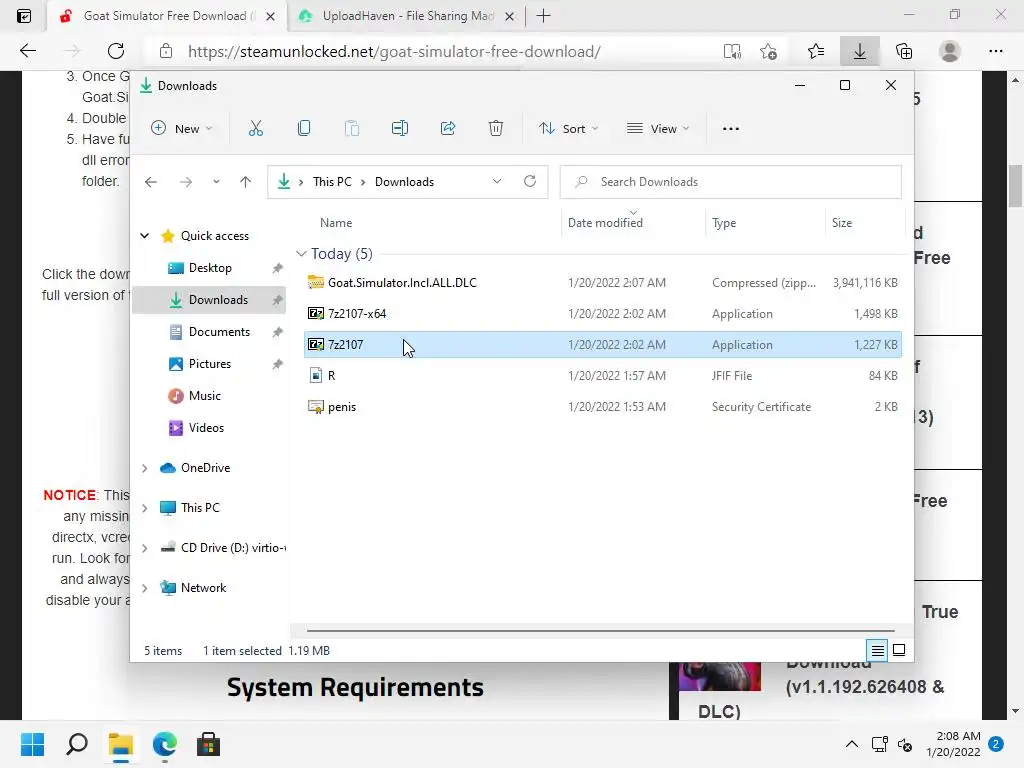Reload the steamunlocked page in Edge
Image resolution: width=1024 pixels, height=768 pixels.
coord(116,51)
